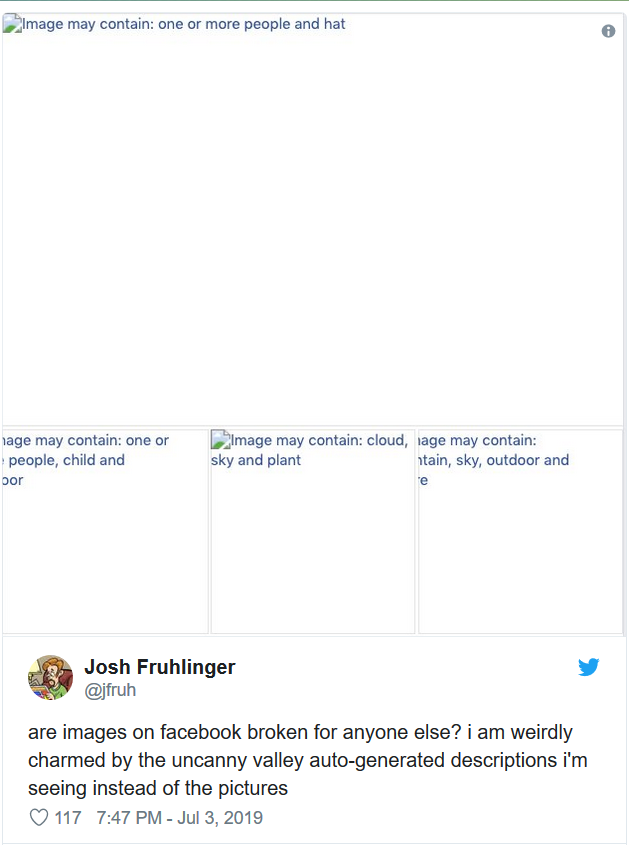
Task: Click the @jfruh handle
Action: pos(110,690)
